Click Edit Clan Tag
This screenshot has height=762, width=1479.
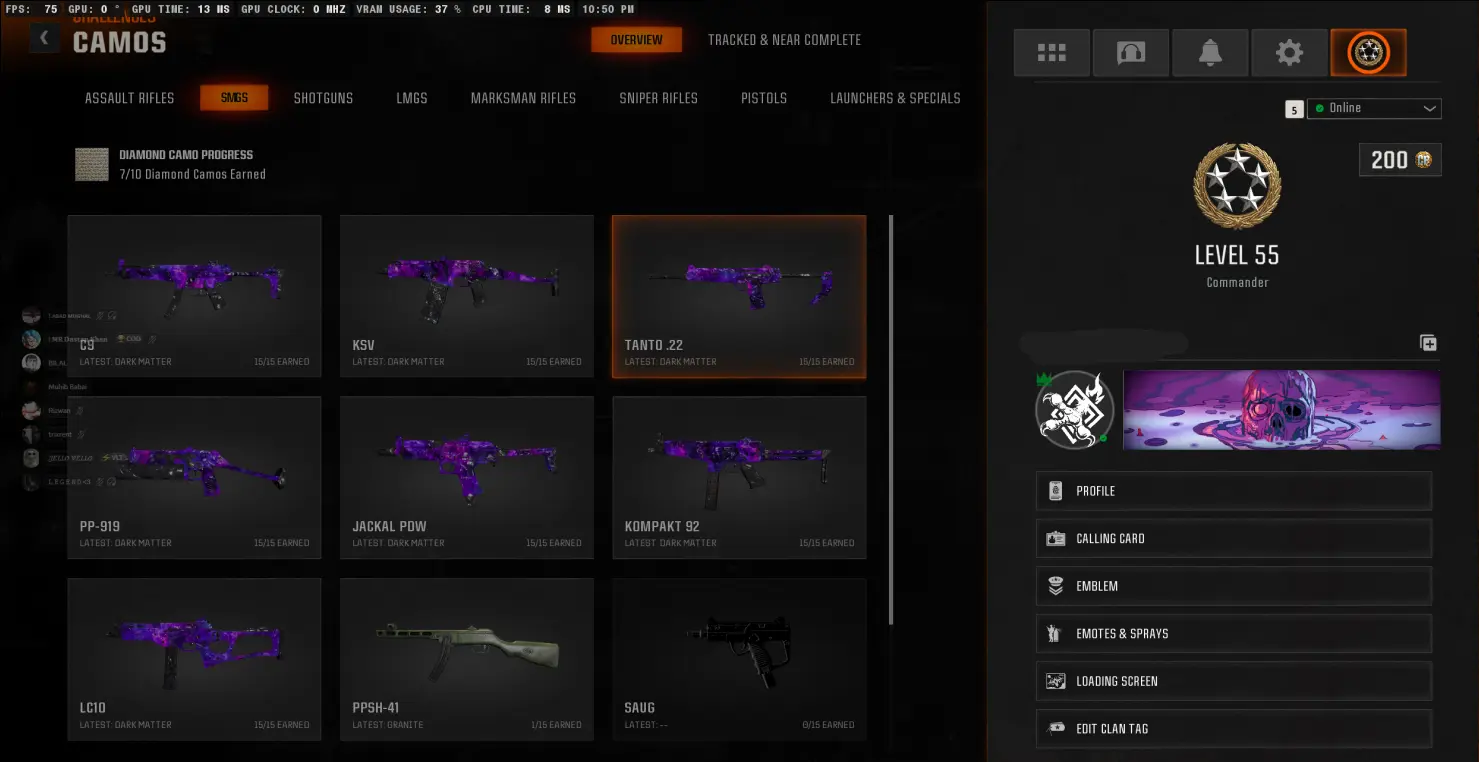(1234, 728)
